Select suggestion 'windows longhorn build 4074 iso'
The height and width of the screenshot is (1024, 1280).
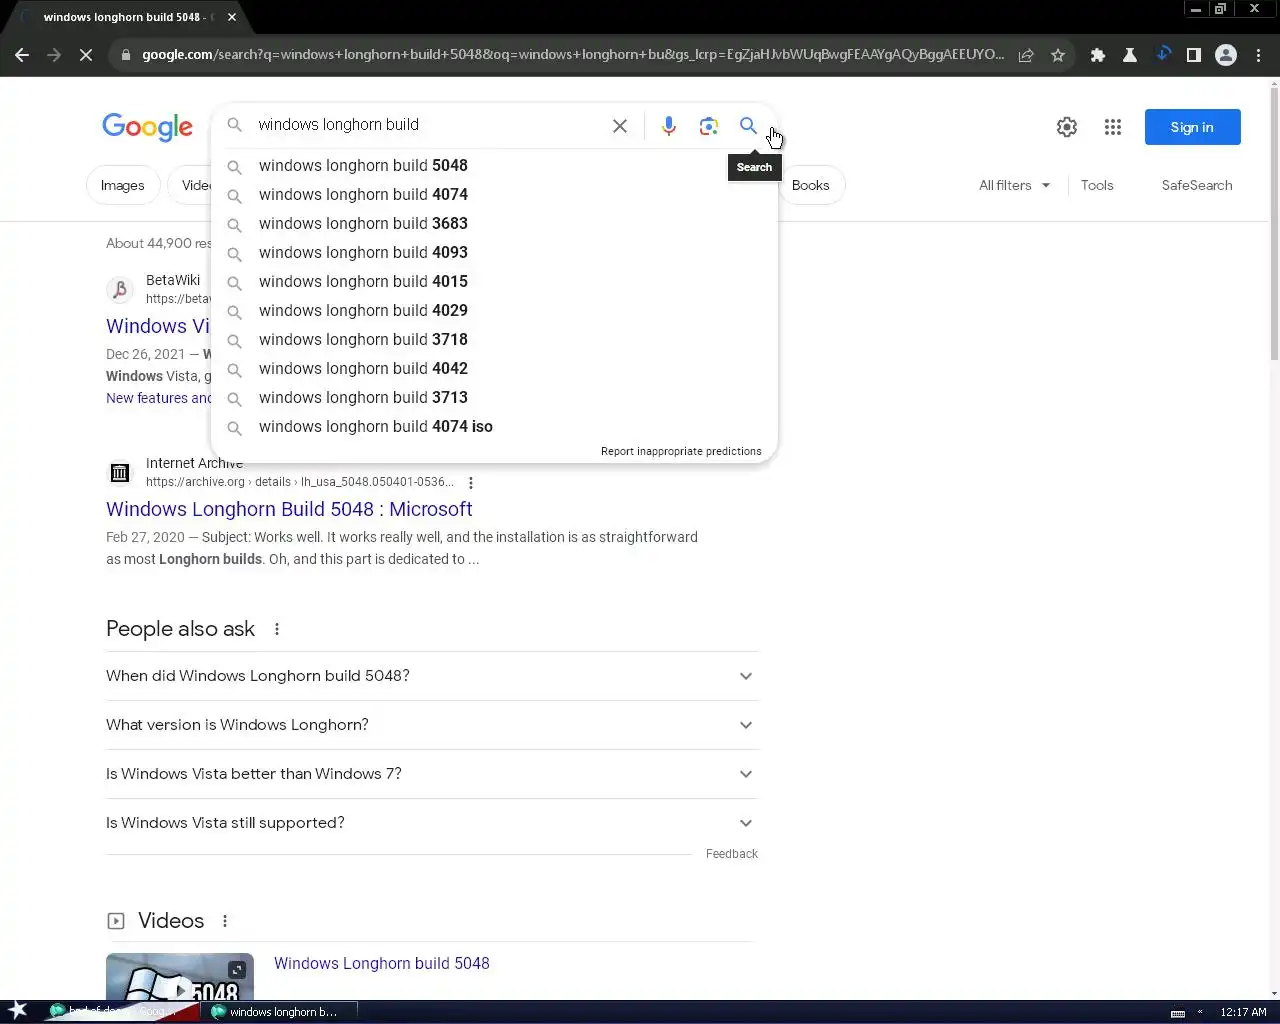(x=494, y=427)
